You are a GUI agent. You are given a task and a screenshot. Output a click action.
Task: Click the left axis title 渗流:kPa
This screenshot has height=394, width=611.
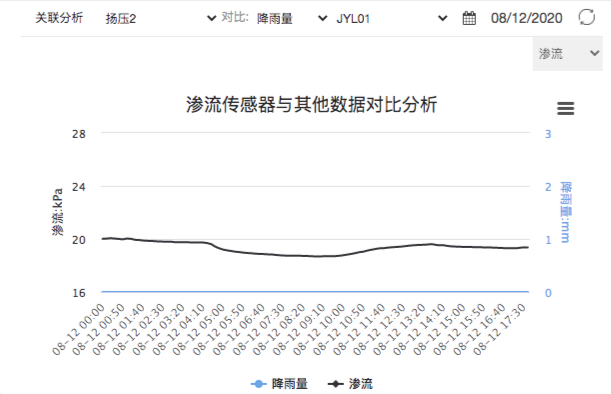pyautogui.click(x=58, y=212)
